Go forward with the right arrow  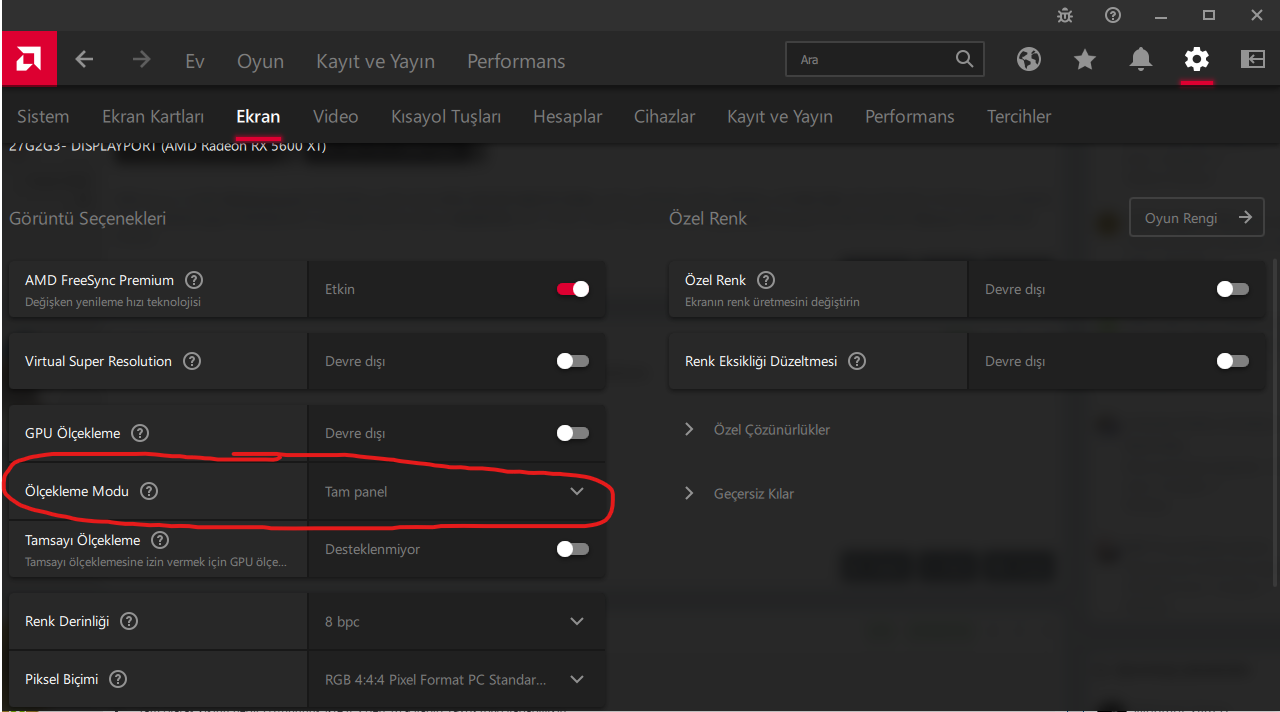[x=141, y=60]
